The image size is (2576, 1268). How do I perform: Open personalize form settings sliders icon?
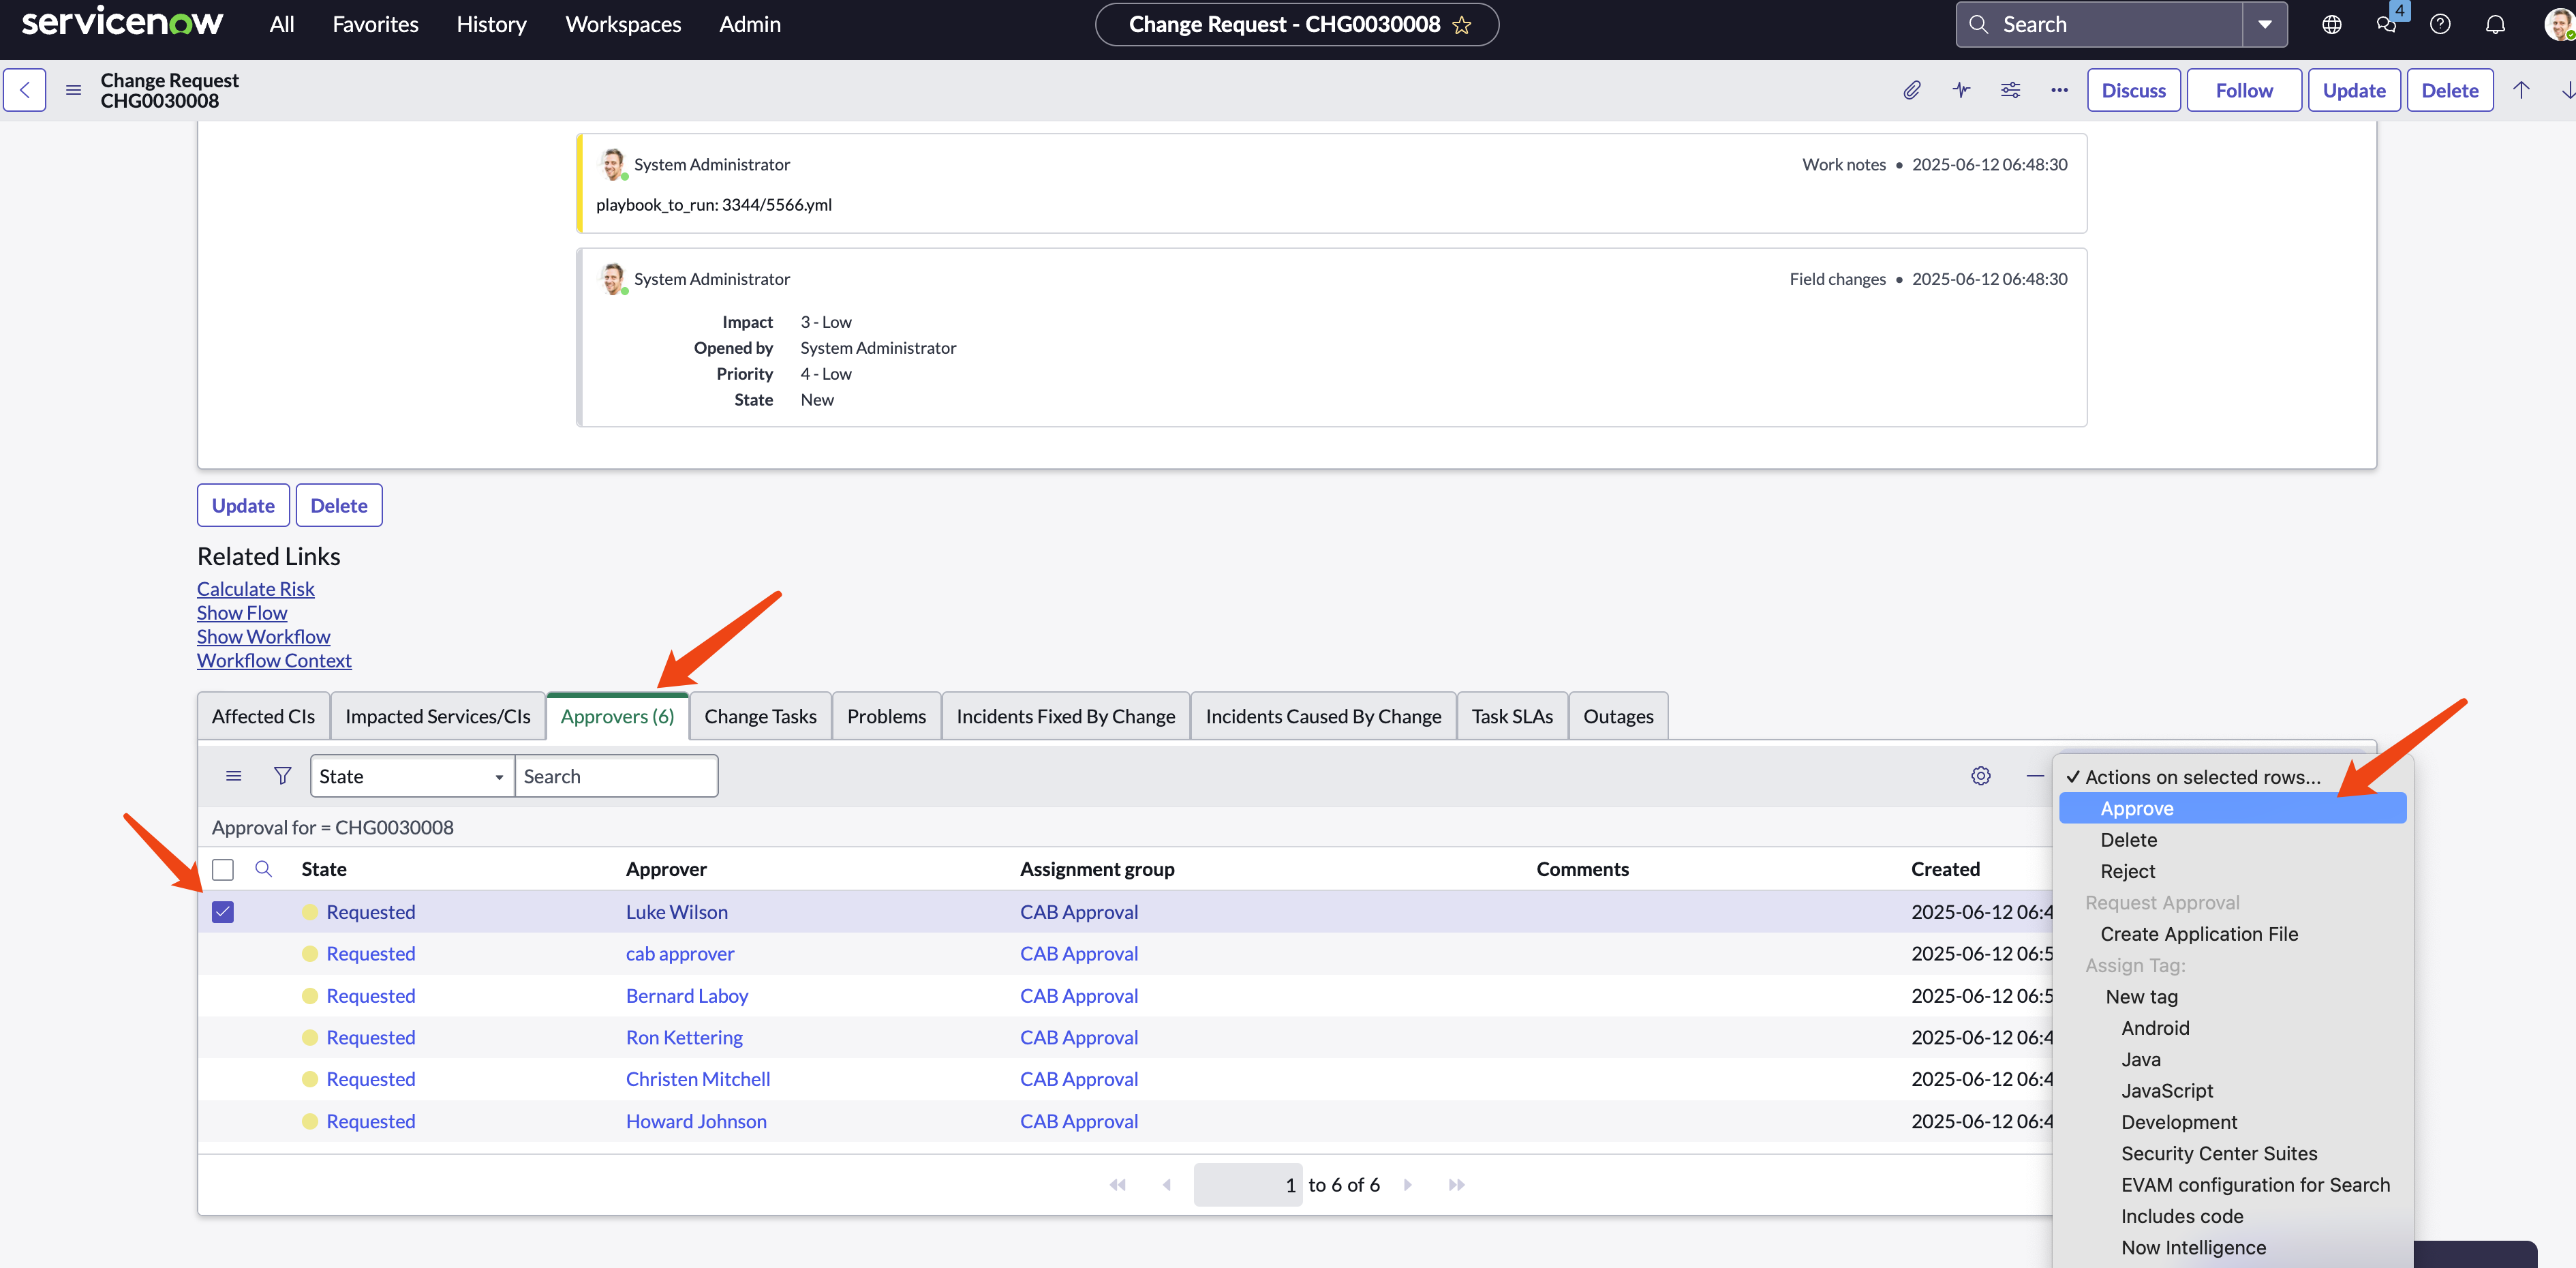click(2010, 90)
